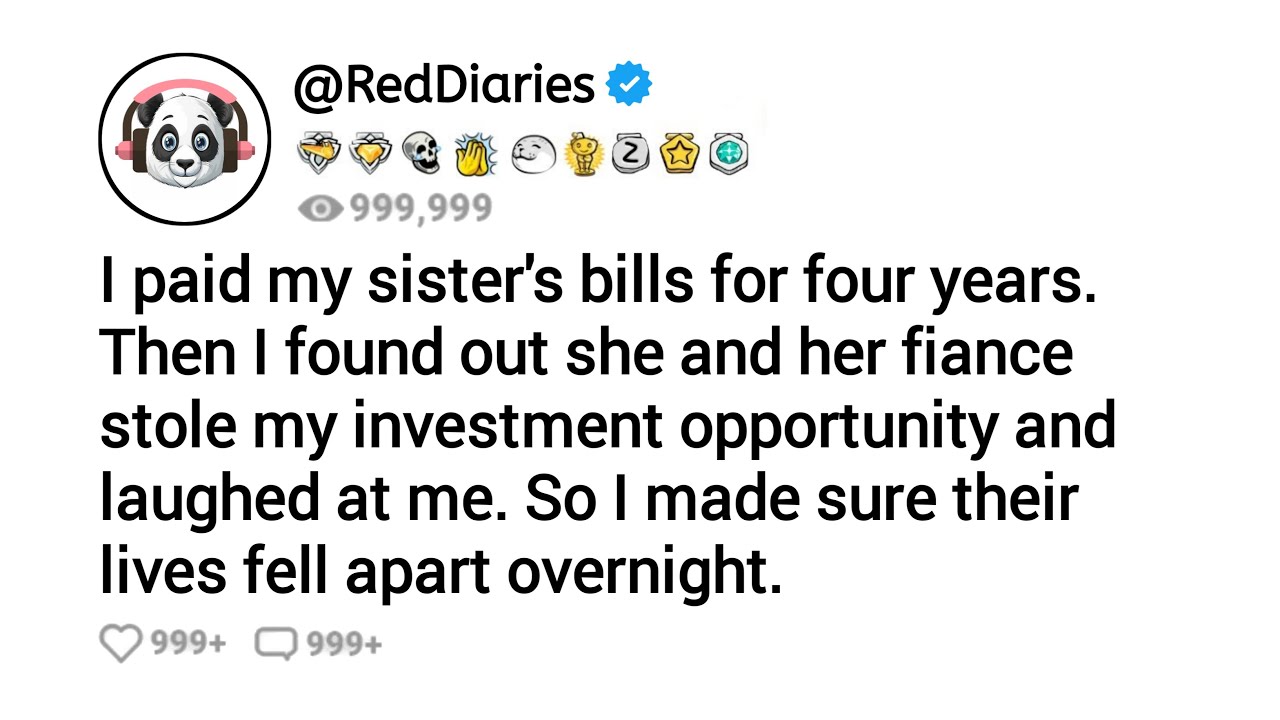Select the silver Z medal award
This screenshot has width=1280, height=720.
[x=630, y=154]
